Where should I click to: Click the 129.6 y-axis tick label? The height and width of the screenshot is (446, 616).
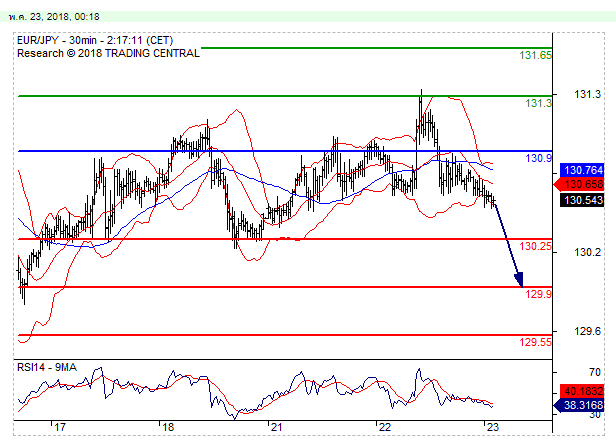(587, 331)
